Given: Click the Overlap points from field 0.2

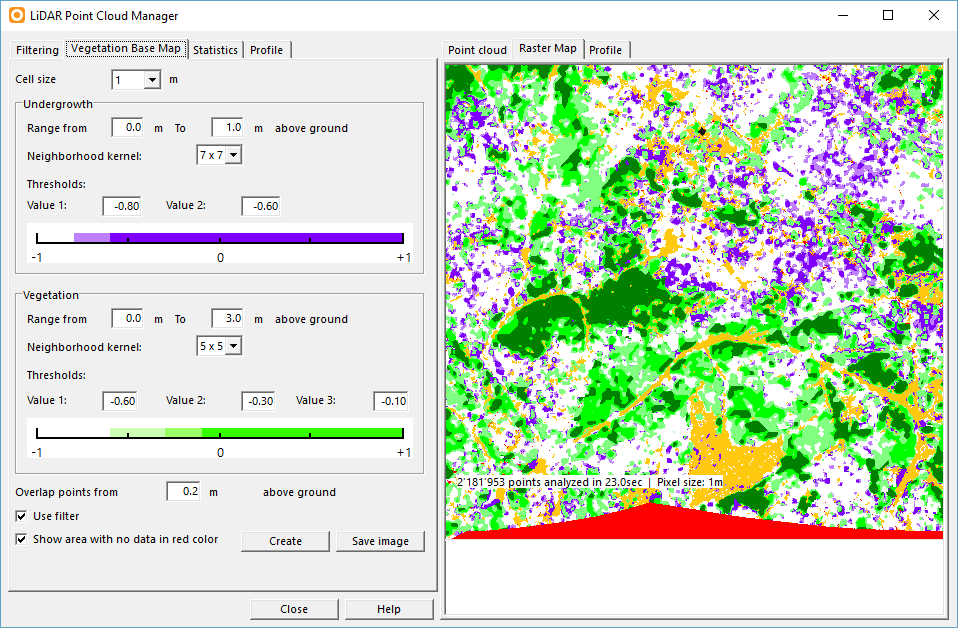Looking at the screenshot, I should pos(184,491).
